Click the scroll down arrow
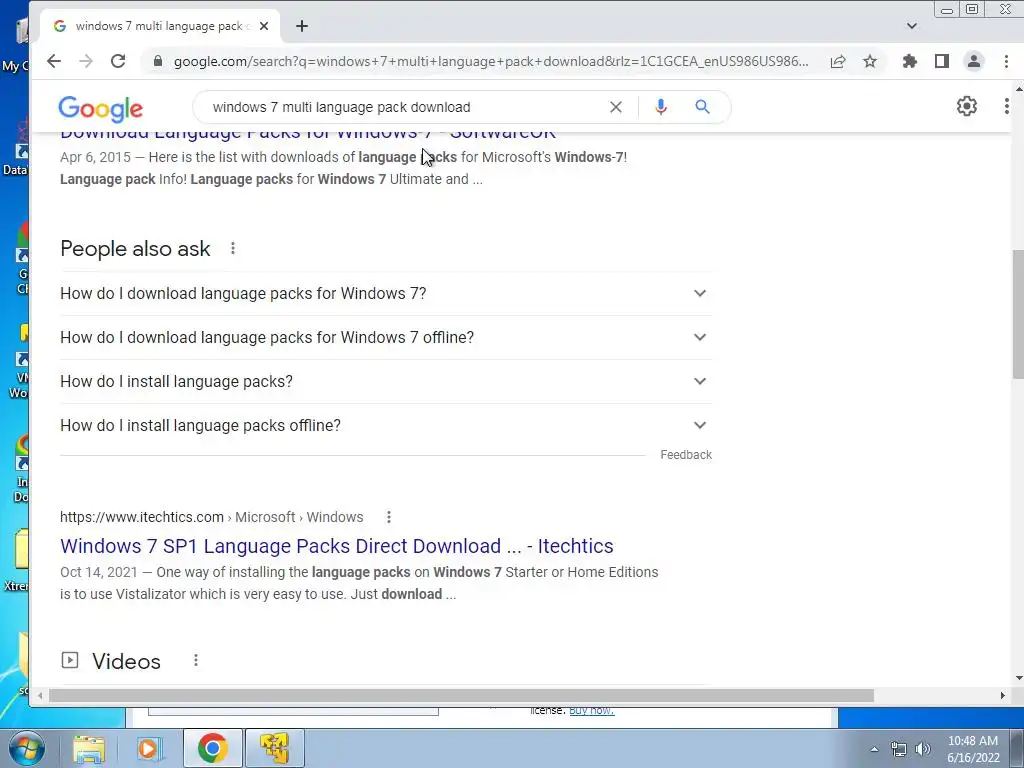Screen dimensions: 1024x768 [x=1018, y=679]
